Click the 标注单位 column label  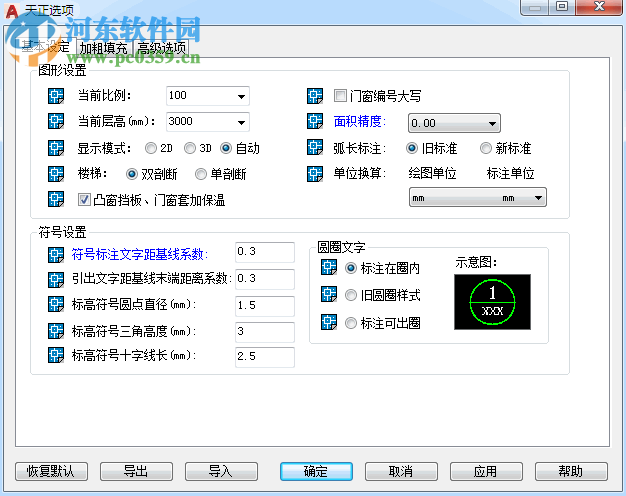coord(510,174)
